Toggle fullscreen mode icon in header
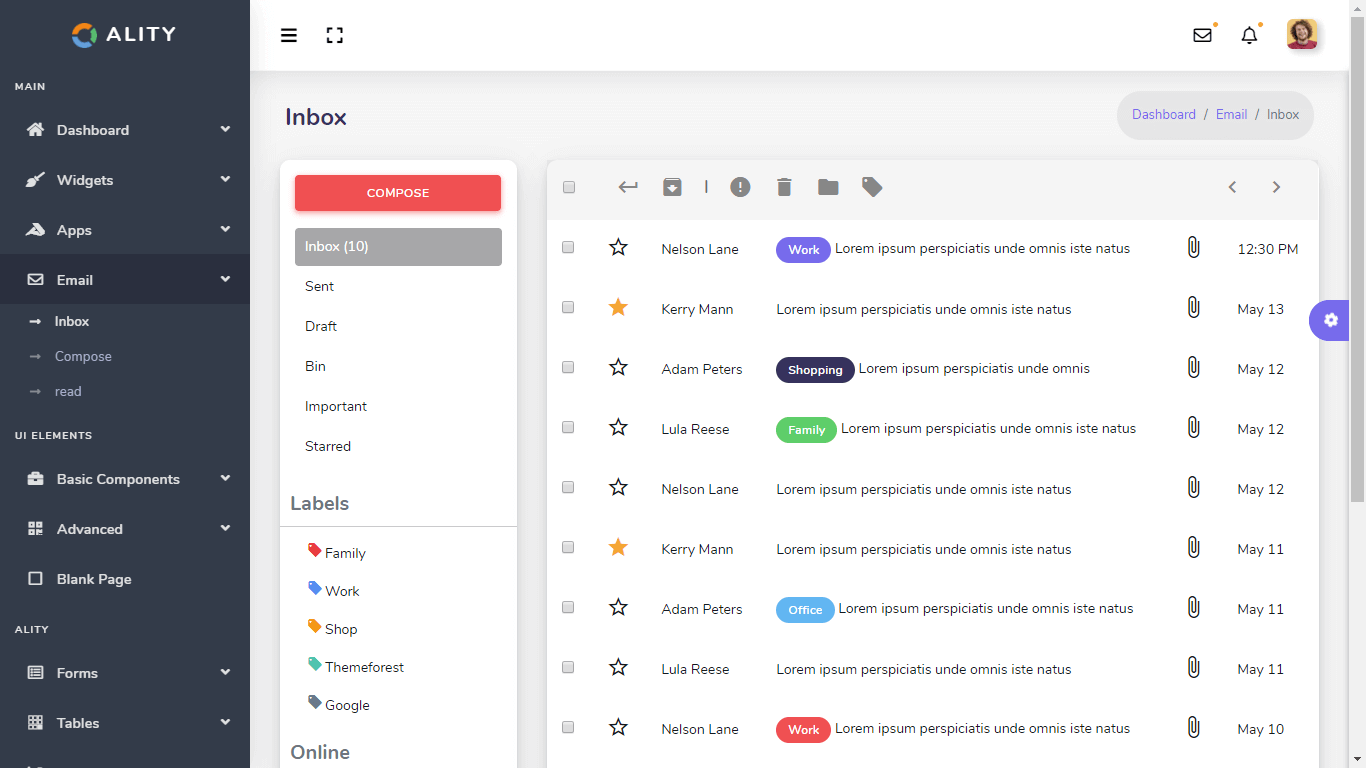 [335, 36]
